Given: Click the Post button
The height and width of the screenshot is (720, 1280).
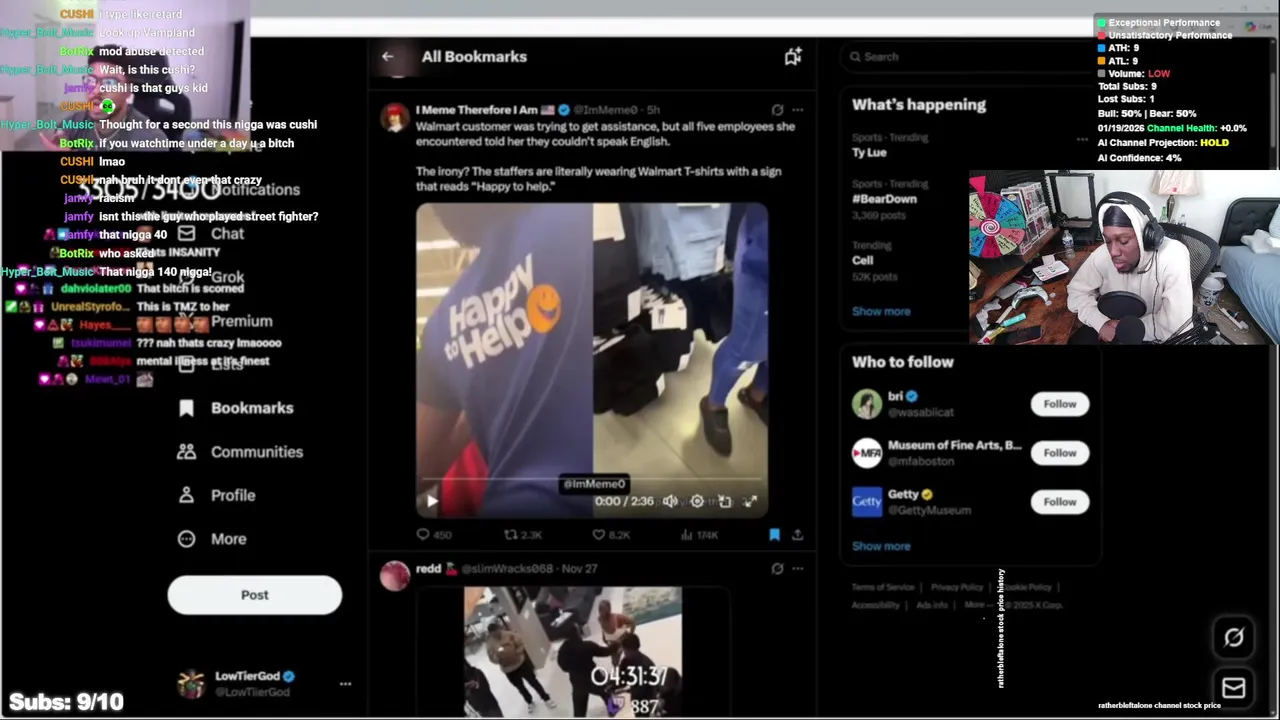Looking at the screenshot, I should [x=255, y=595].
